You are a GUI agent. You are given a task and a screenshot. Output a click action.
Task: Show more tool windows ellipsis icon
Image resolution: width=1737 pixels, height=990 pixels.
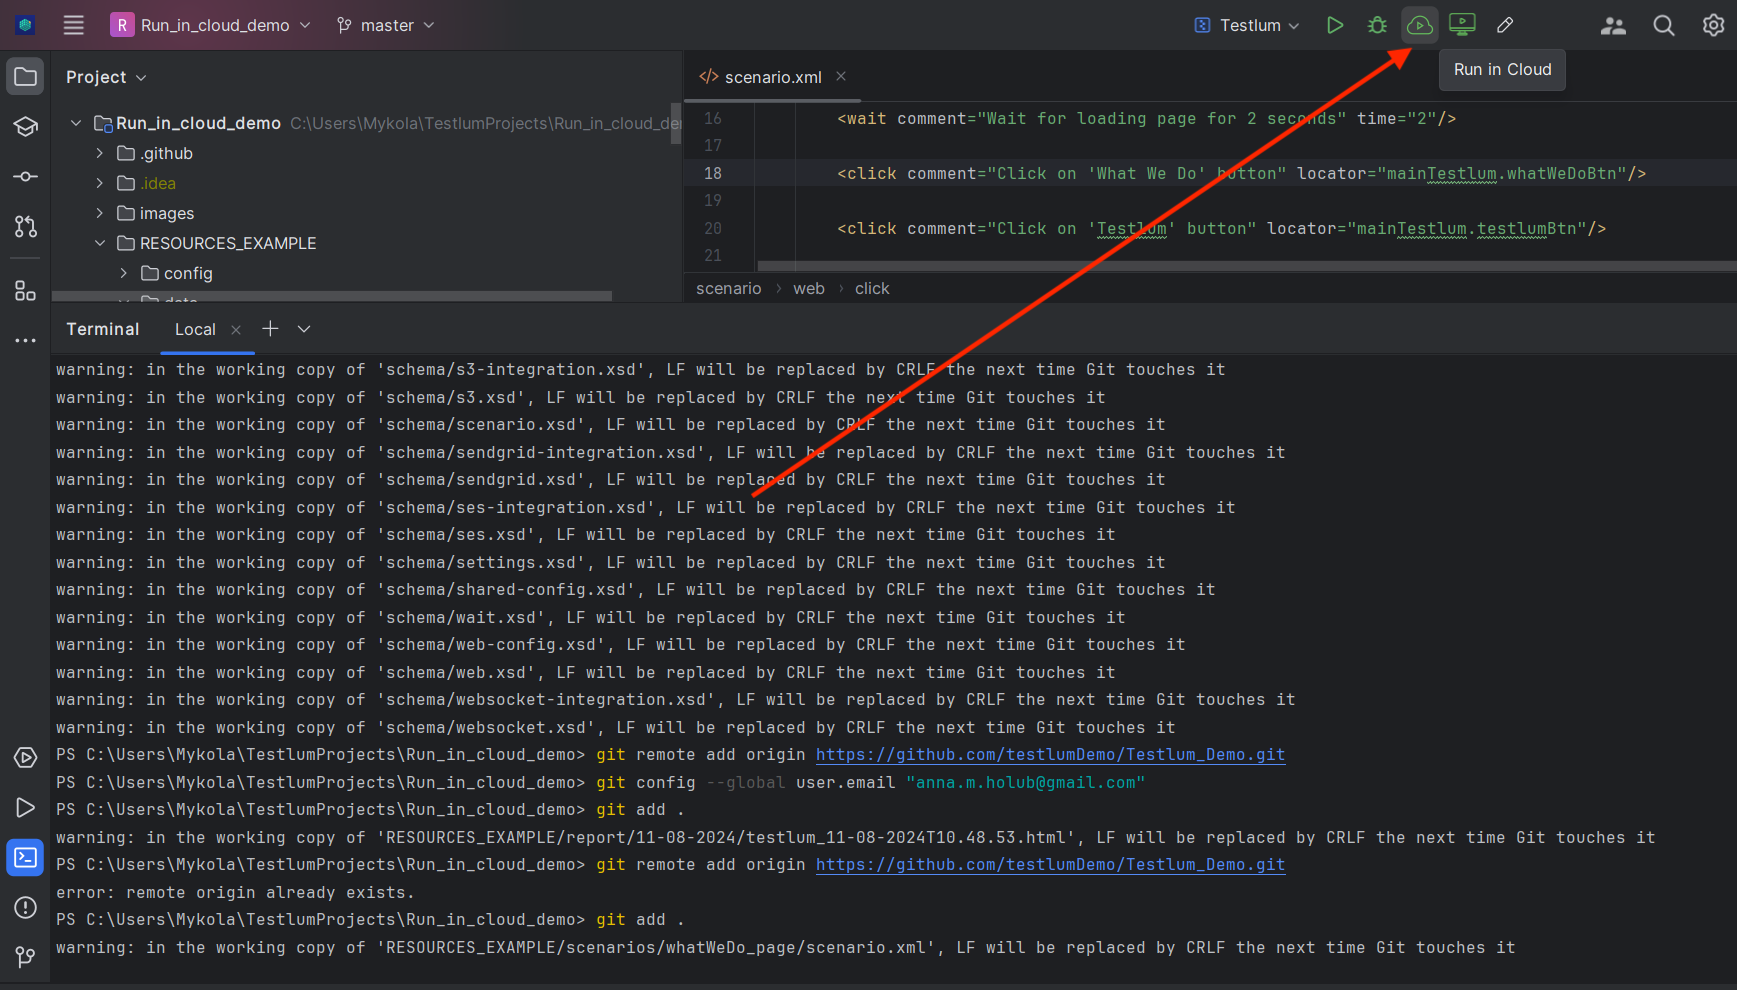click(x=25, y=341)
